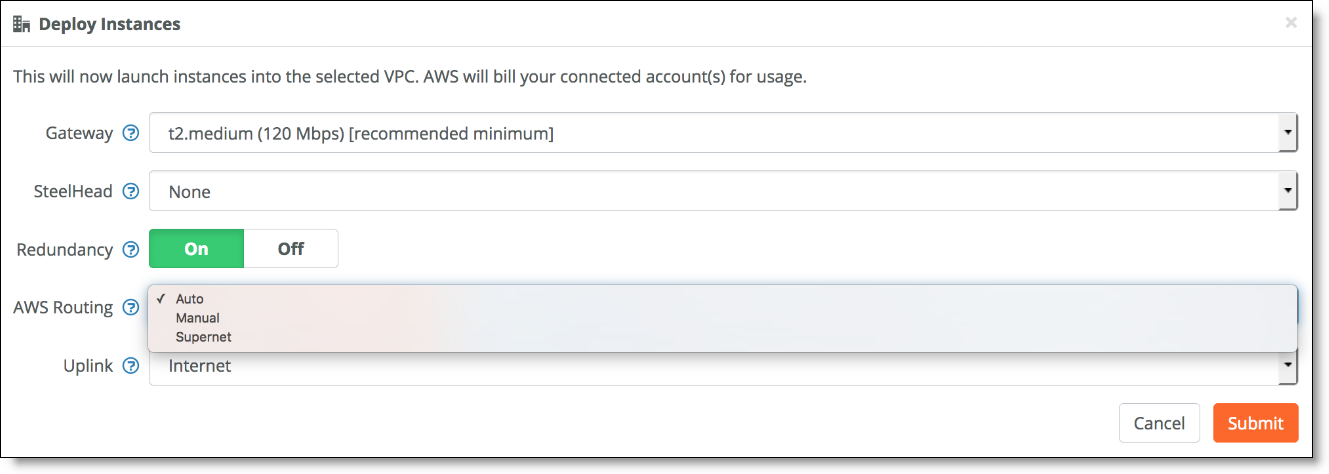Click the help icon next to Uplink

click(x=130, y=365)
